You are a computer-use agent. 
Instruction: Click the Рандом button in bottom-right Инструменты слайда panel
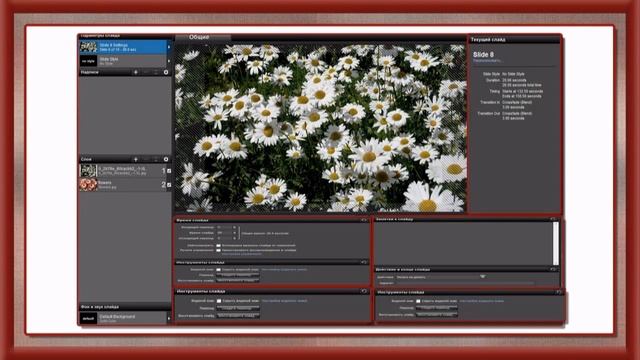[436, 308]
